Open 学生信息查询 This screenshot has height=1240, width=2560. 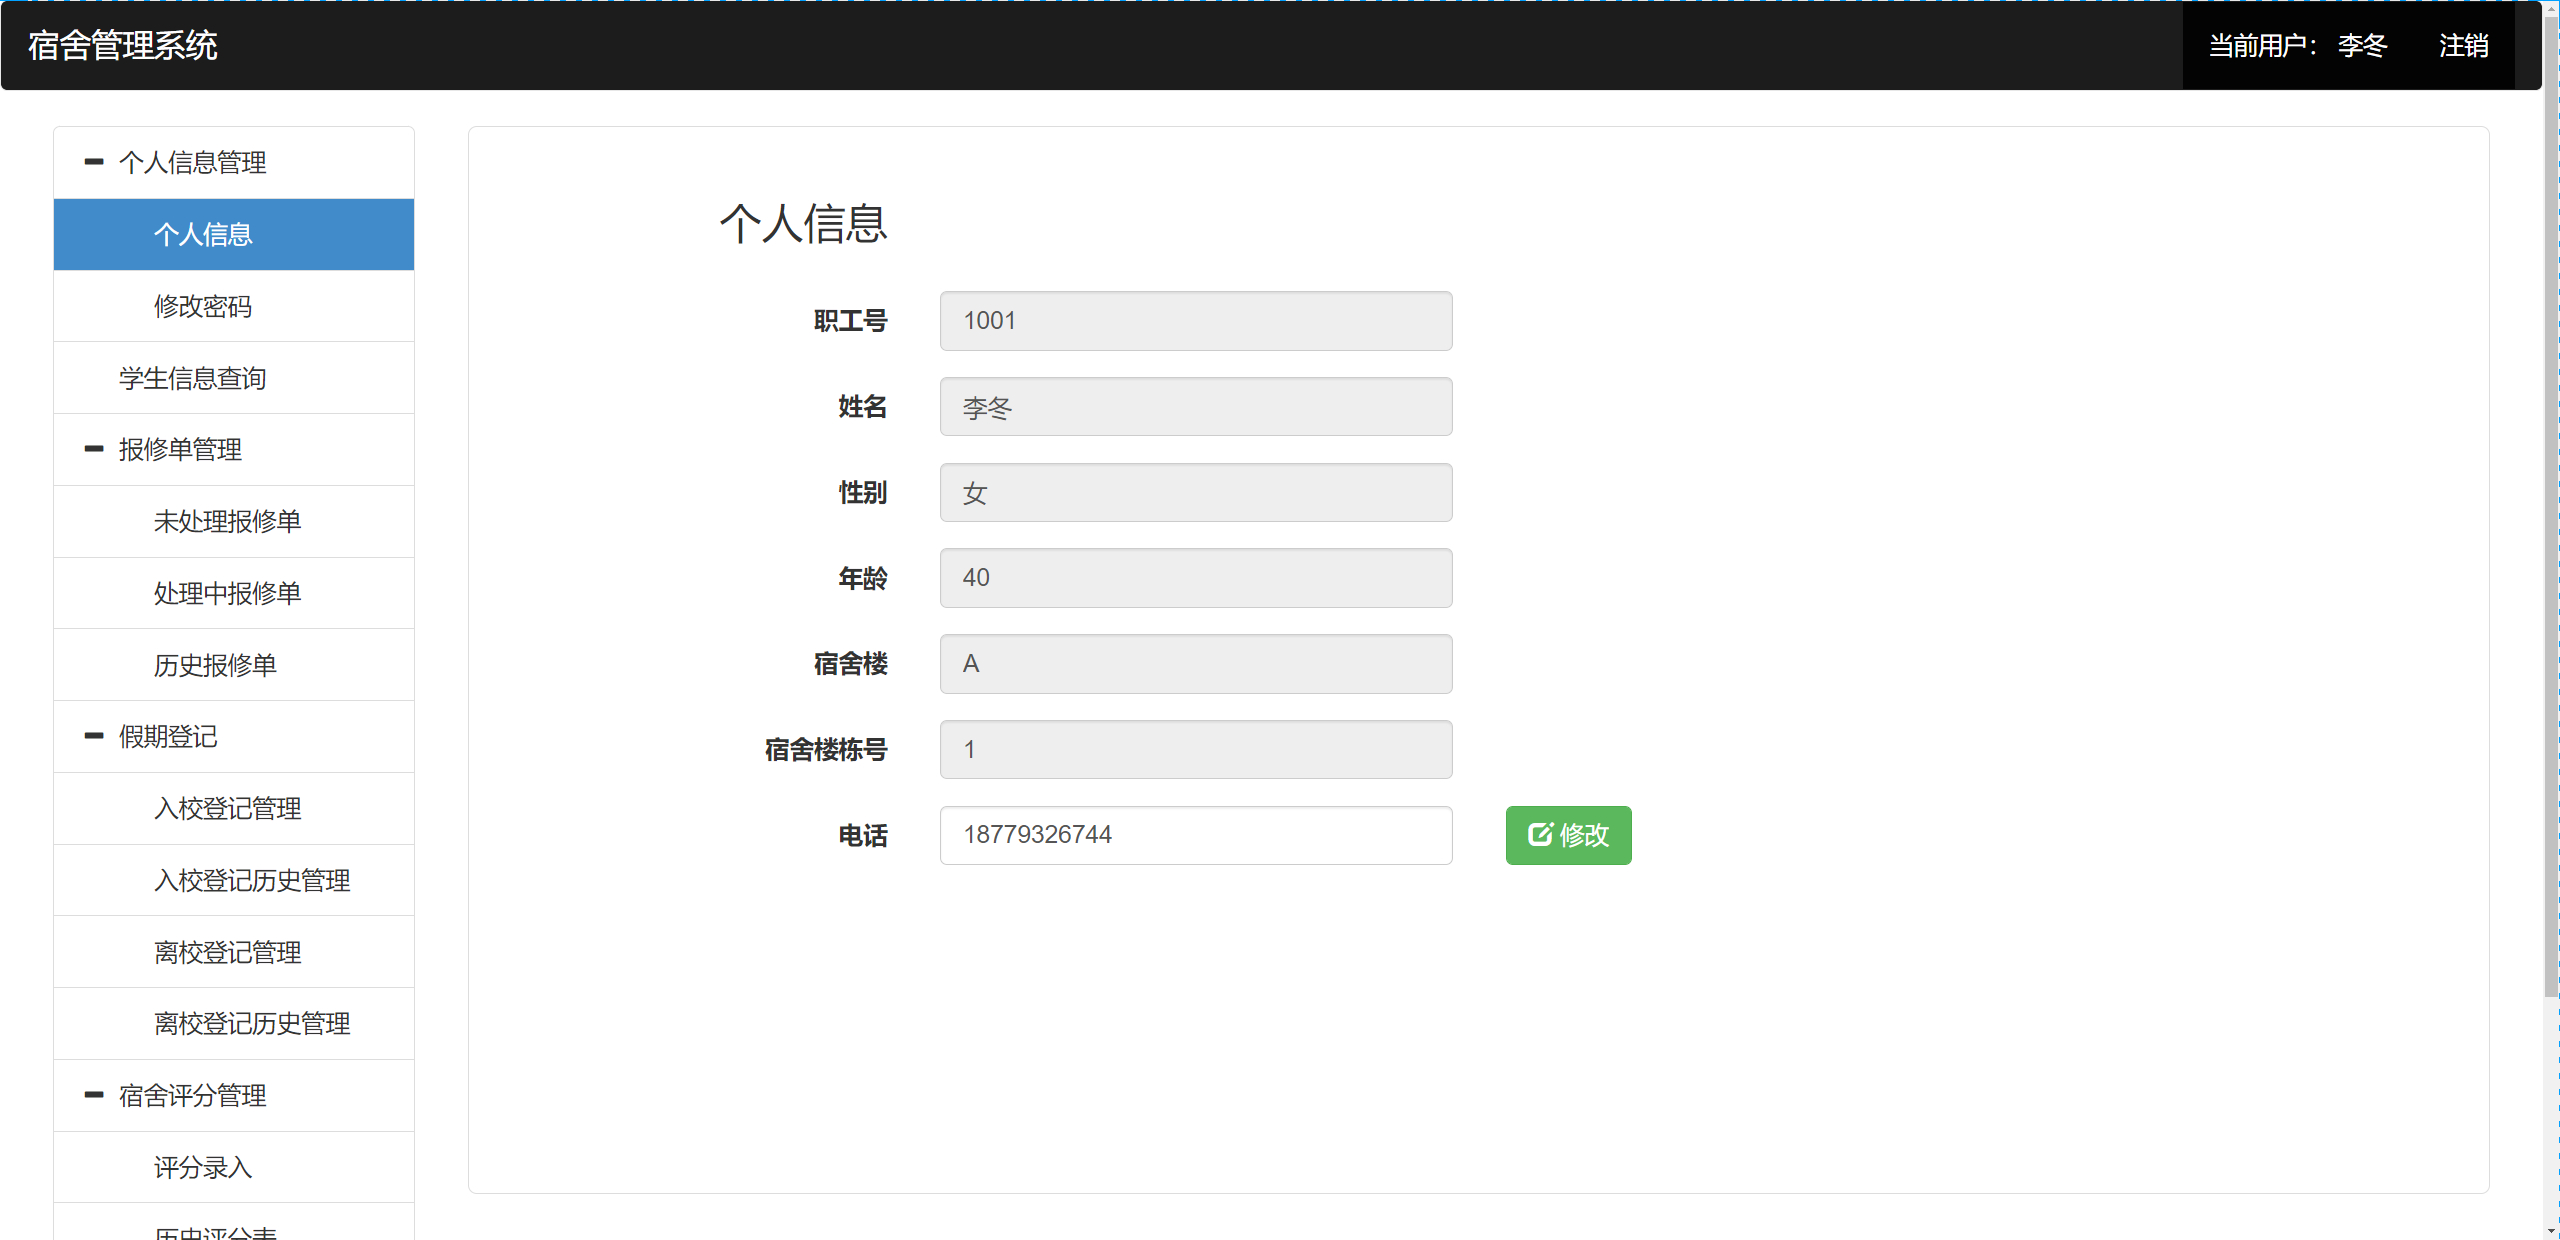pyautogui.click(x=191, y=378)
